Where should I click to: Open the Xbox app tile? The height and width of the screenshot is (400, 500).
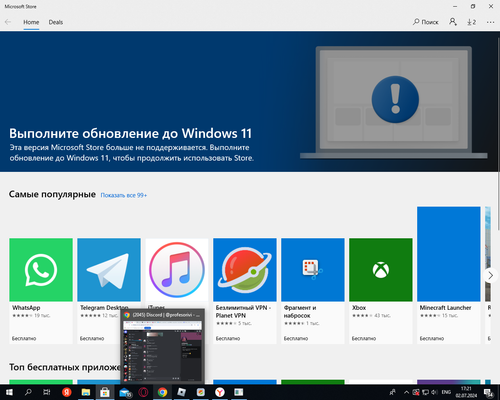pyautogui.click(x=381, y=291)
